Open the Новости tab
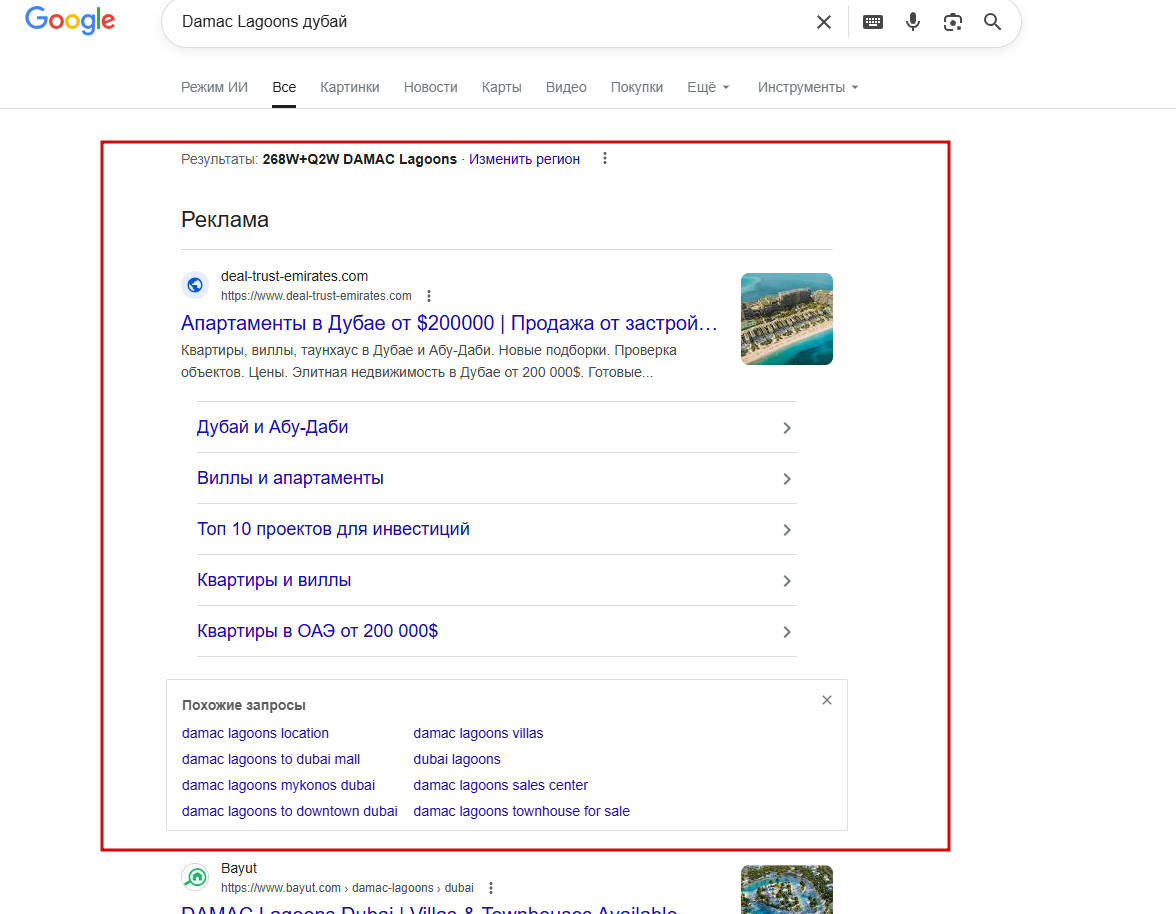1176x914 pixels. 430,87
